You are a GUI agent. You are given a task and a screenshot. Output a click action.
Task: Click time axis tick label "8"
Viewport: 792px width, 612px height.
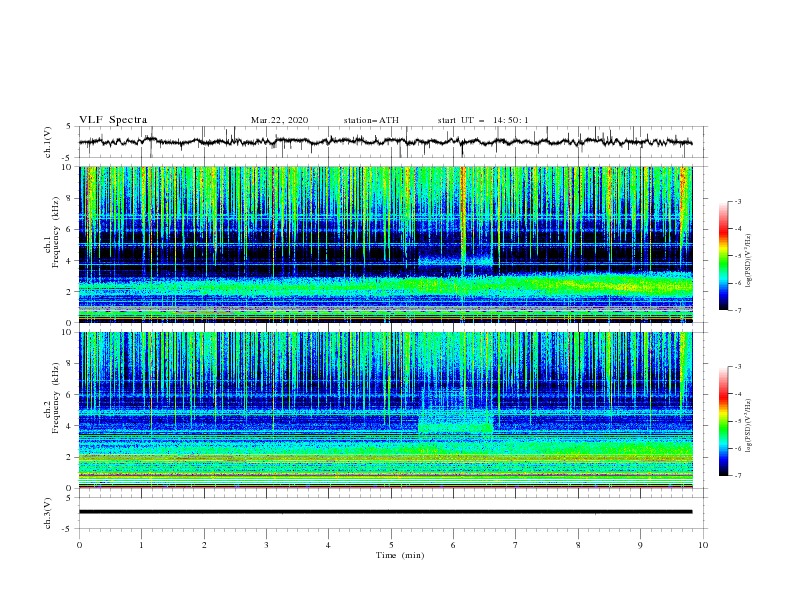coord(578,545)
